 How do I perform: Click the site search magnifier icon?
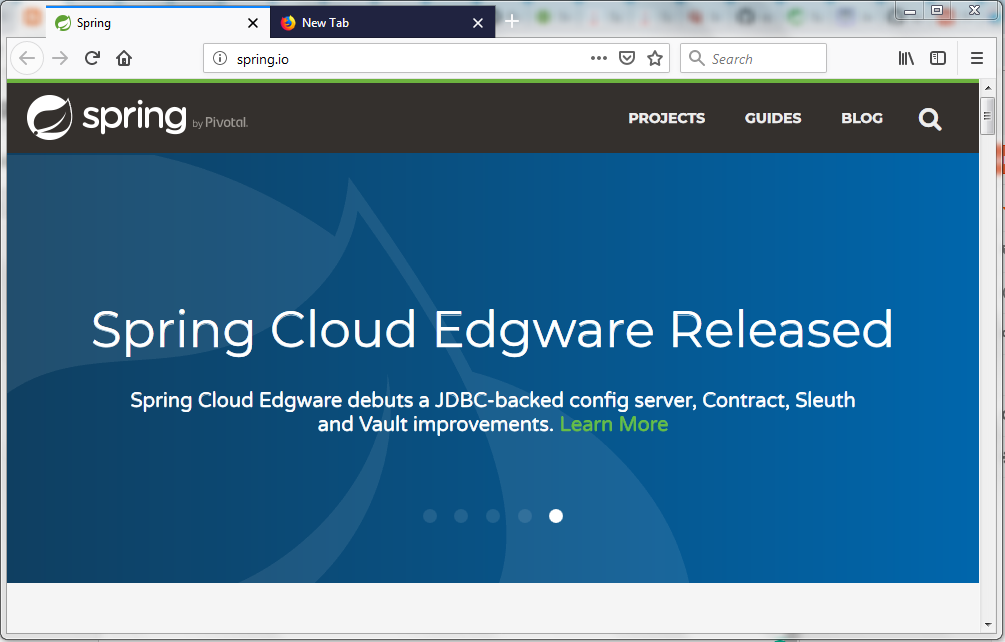click(x=930, y=119)
